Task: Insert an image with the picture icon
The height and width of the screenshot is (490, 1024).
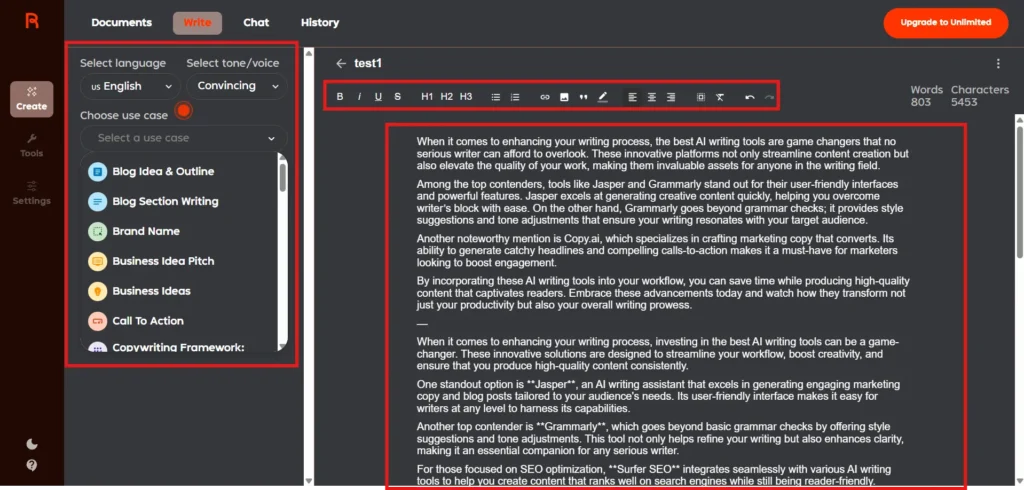Action: coord(564,97)
